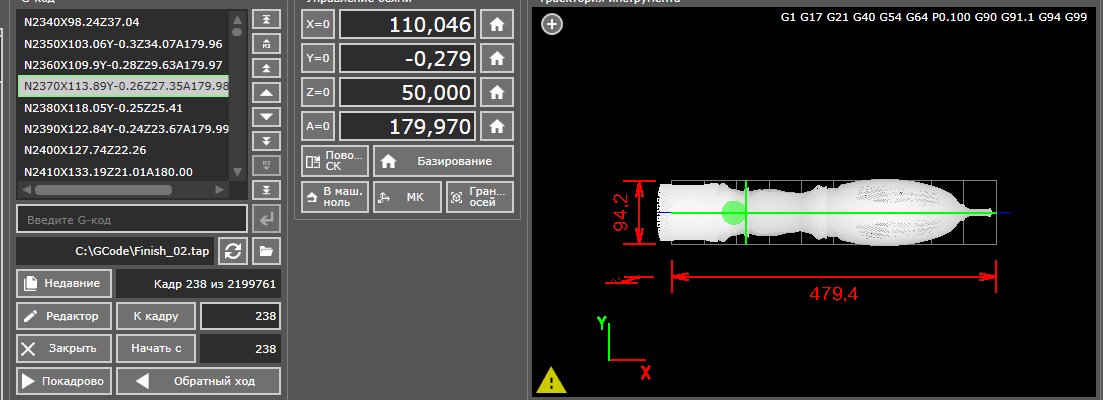This screenshot has width=1103, height=400.
Task: Select line N2410X133.19Z21.01A180.00
Action: tap(123, 172)
